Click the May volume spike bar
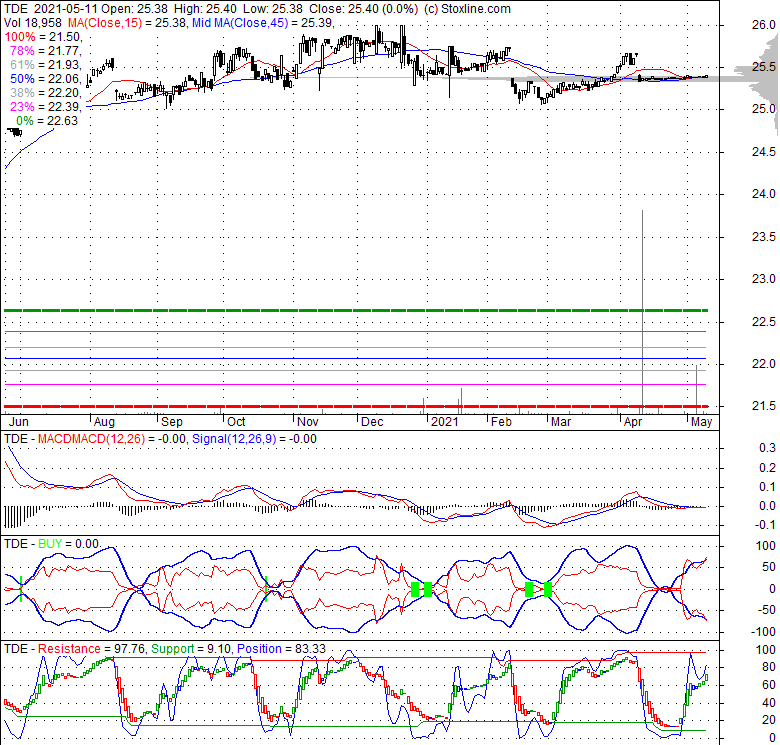 (x=696, y=389)
